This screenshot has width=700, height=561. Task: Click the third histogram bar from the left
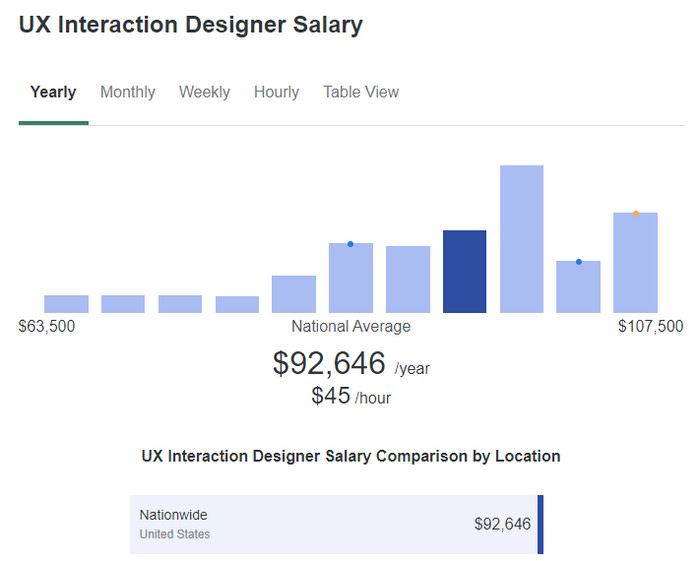(180, 304)
